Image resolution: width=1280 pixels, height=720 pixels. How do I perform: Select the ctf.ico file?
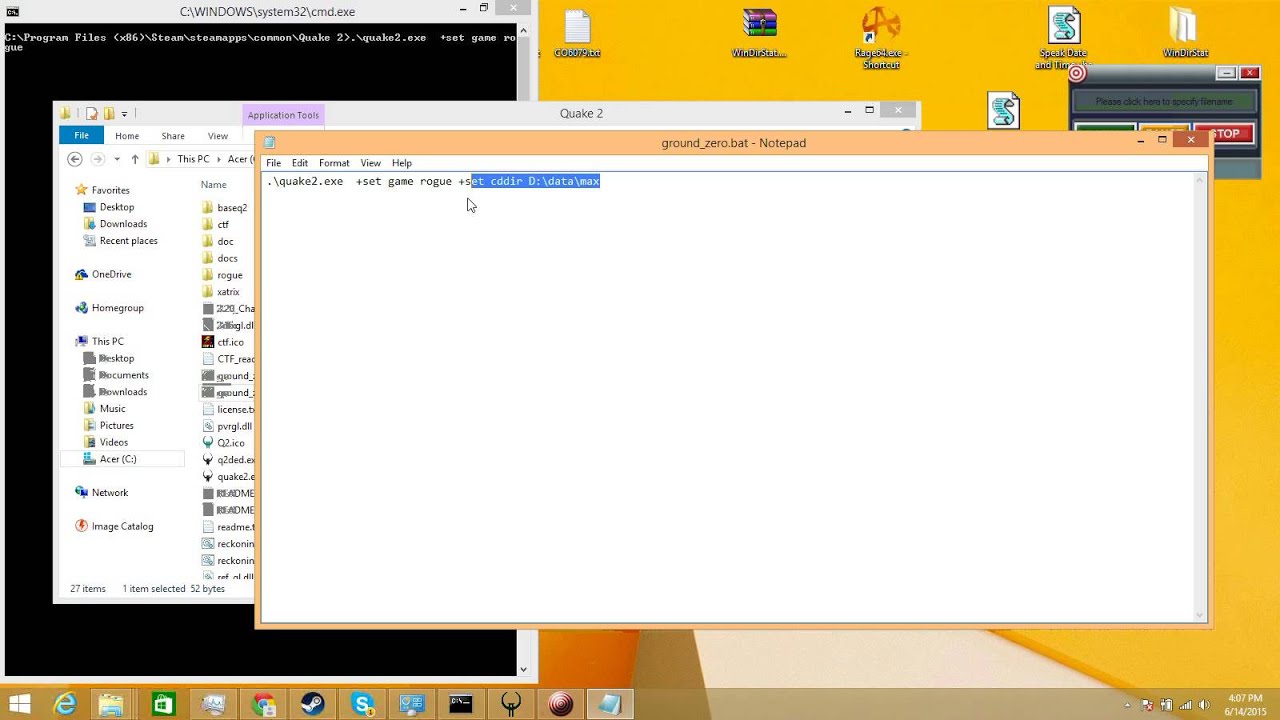[x=230, y=342]
